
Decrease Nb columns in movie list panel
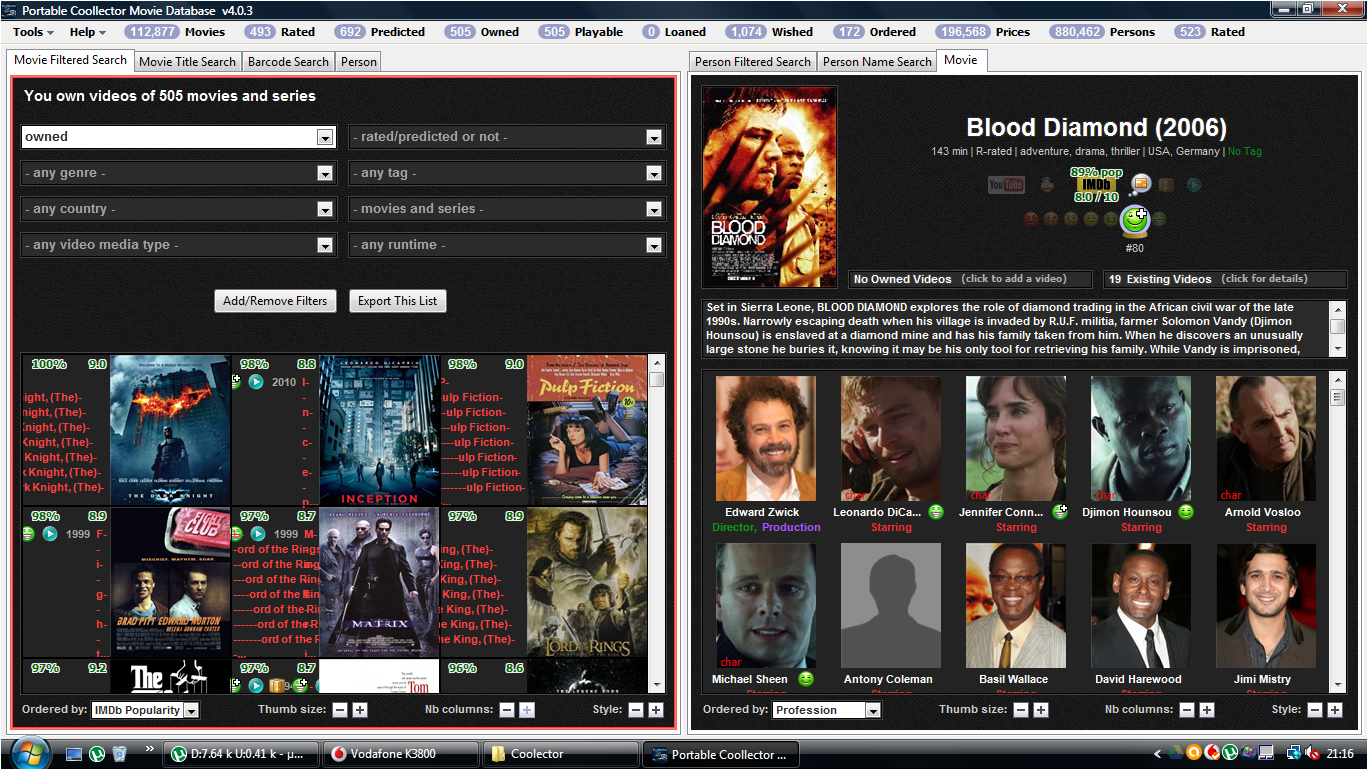point(507,710)
